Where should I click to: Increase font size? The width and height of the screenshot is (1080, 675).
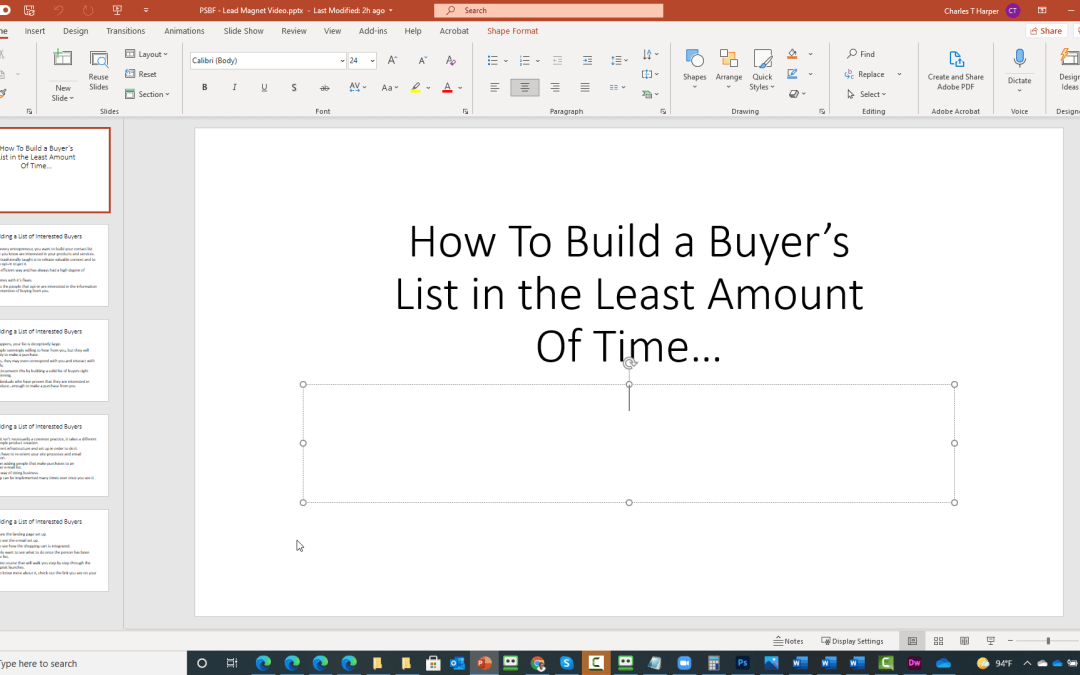point(392,61)
